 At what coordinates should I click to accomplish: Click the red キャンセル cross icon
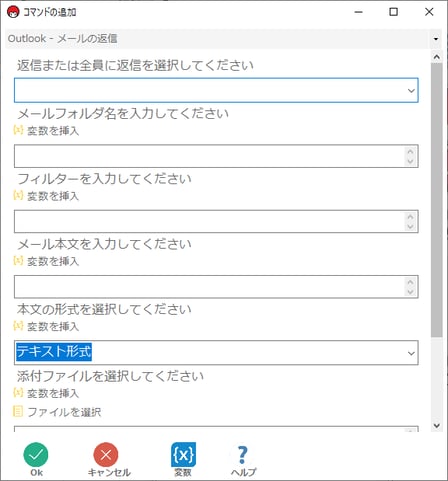pyautogui.click(x=106, y=455)
